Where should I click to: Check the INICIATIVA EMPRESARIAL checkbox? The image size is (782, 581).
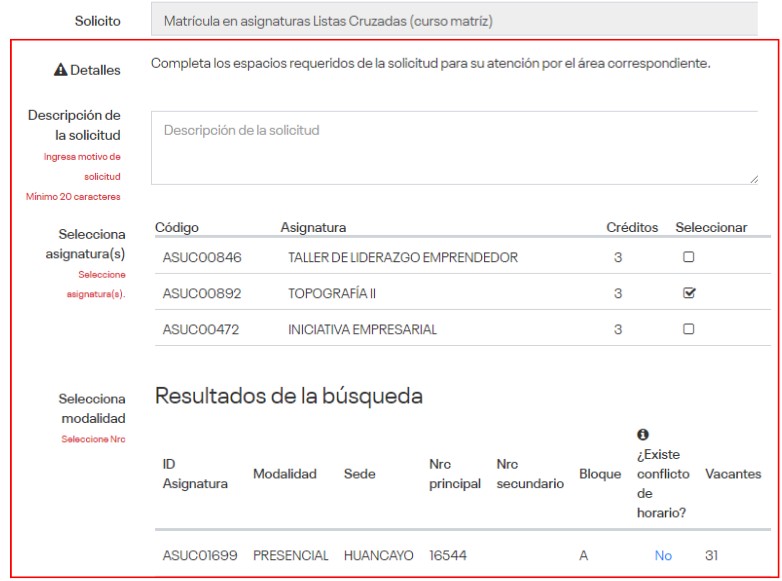pyautogui.click(x=688, y=329)
